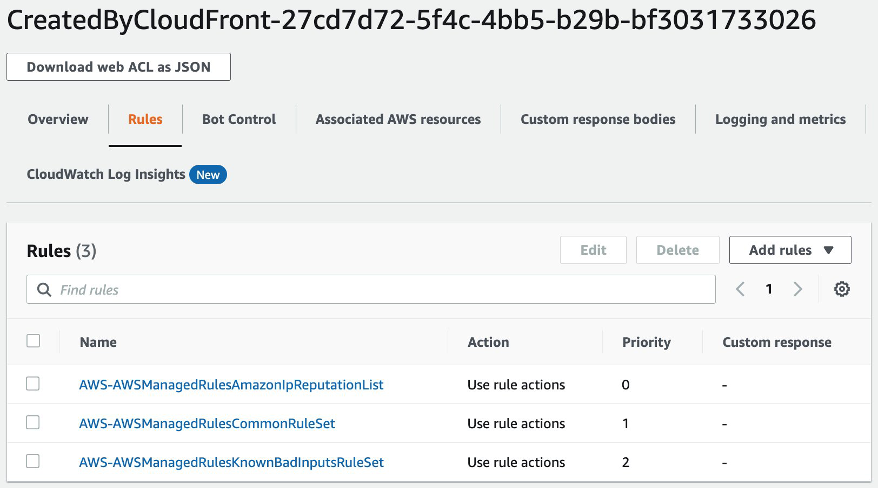This screenshot has width=879, height=489.
Task: Click the search magnifier icon
Action: point(44,290)
